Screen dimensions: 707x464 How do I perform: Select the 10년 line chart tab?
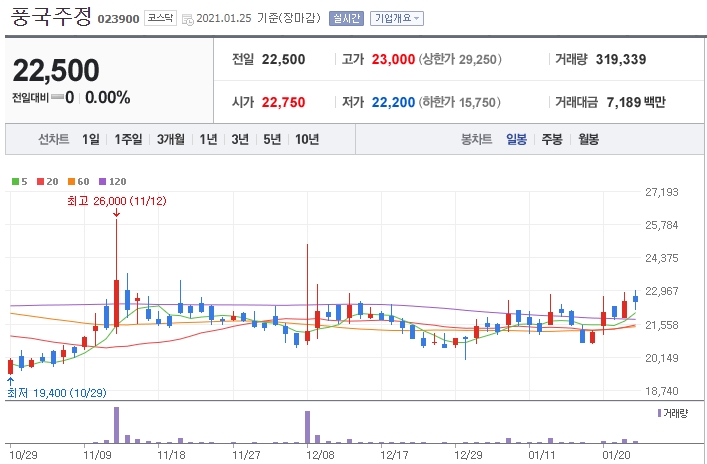pos(307,139)
